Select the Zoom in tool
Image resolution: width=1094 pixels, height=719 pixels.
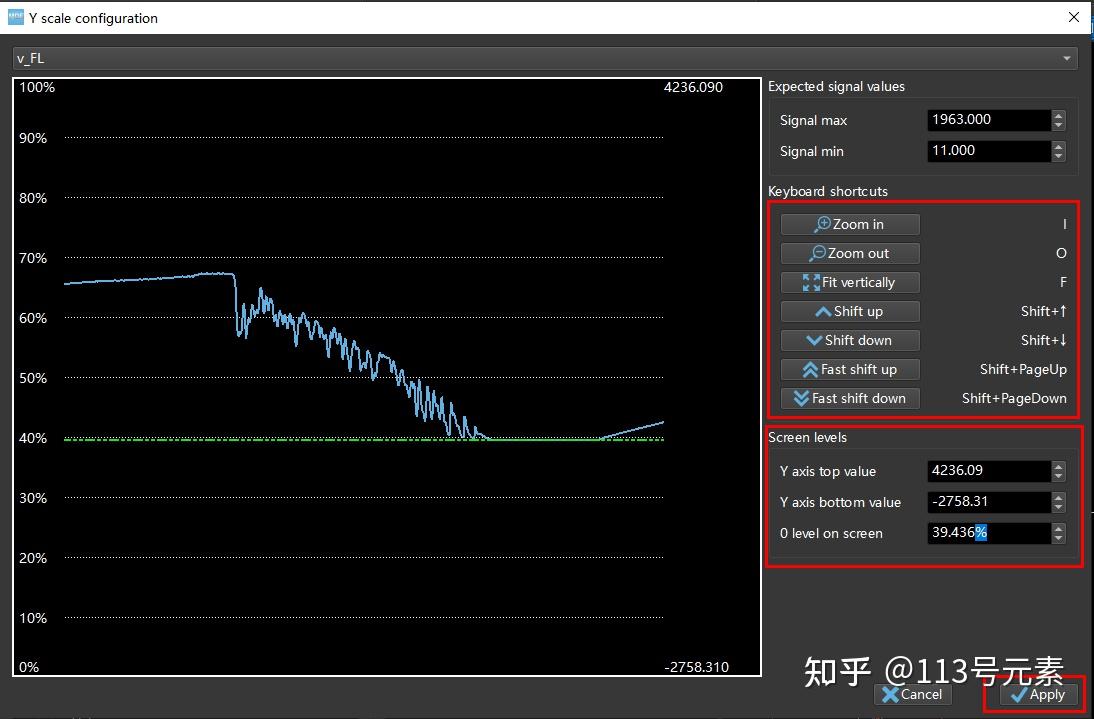pyautogui.click(x=849, y=224)
